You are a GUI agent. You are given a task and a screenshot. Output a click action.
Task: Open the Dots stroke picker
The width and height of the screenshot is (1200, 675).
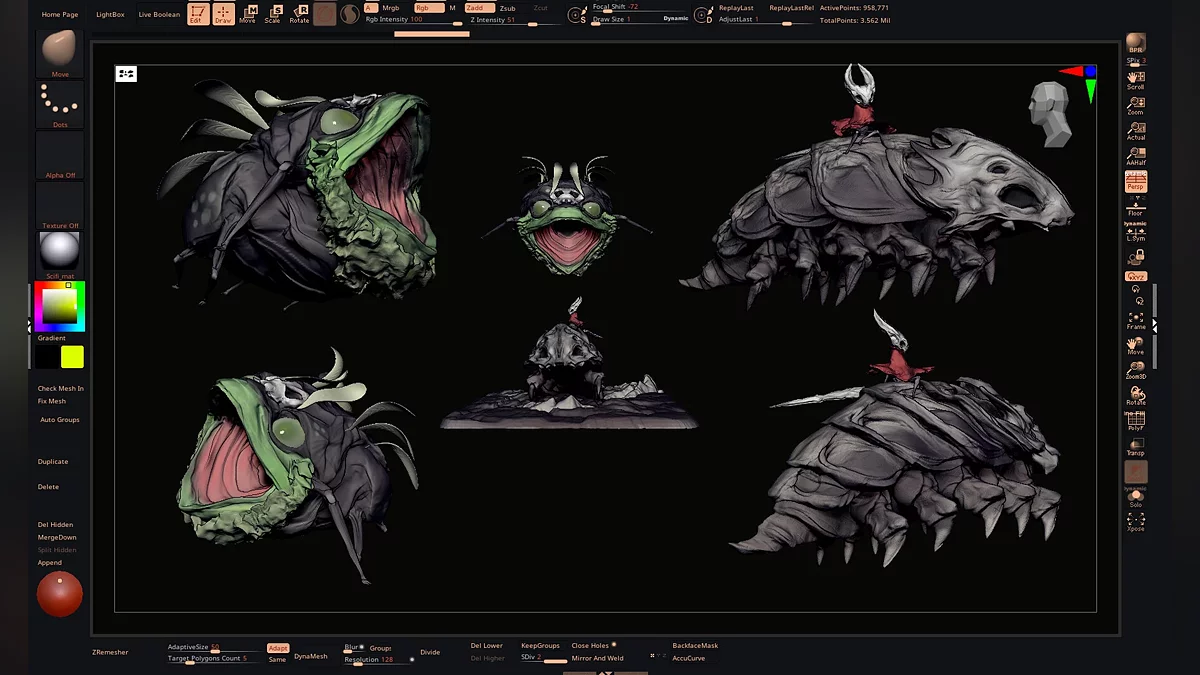[x=60, y=105]
